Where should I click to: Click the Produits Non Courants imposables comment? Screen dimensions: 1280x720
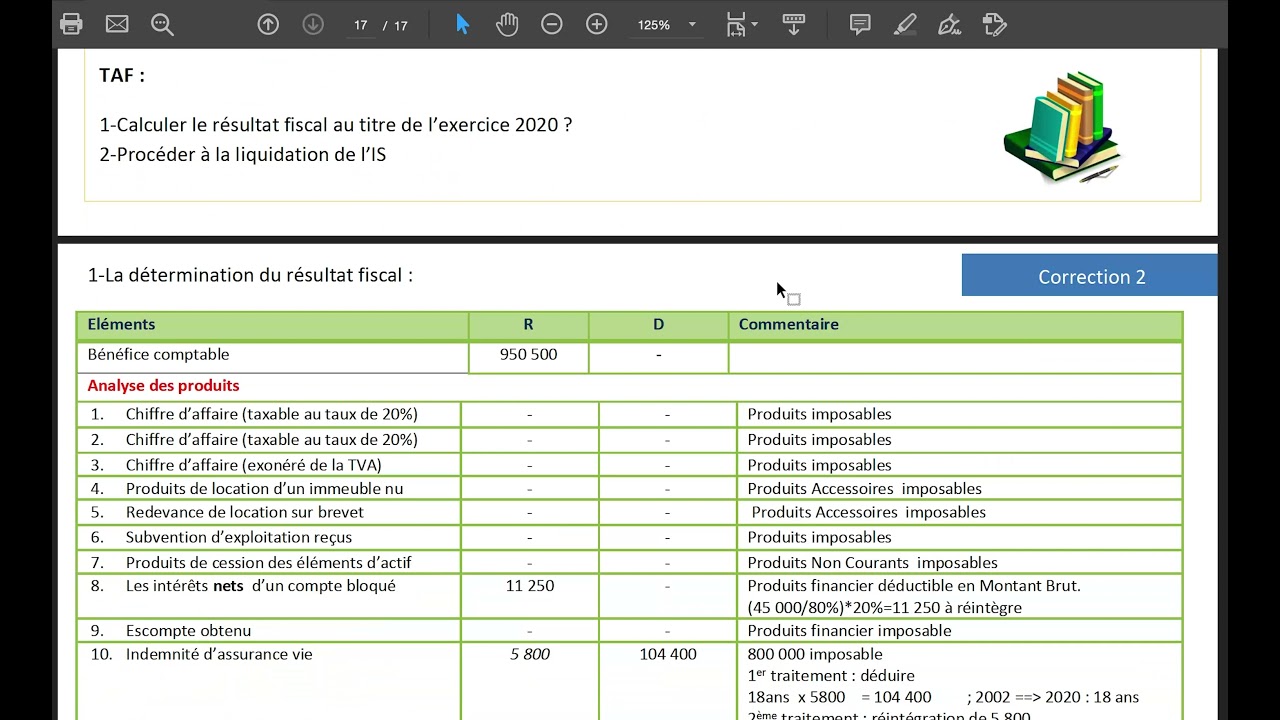tap(872, 563)
